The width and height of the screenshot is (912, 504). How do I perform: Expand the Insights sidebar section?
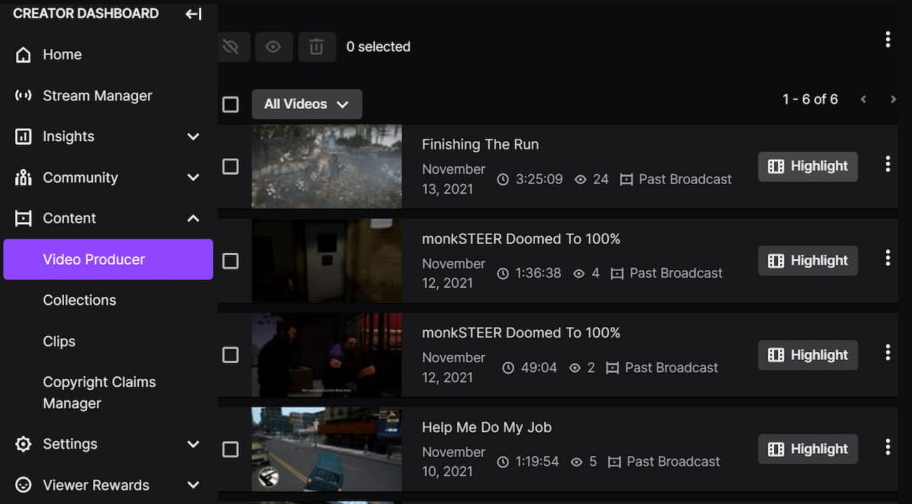(108, 137)
